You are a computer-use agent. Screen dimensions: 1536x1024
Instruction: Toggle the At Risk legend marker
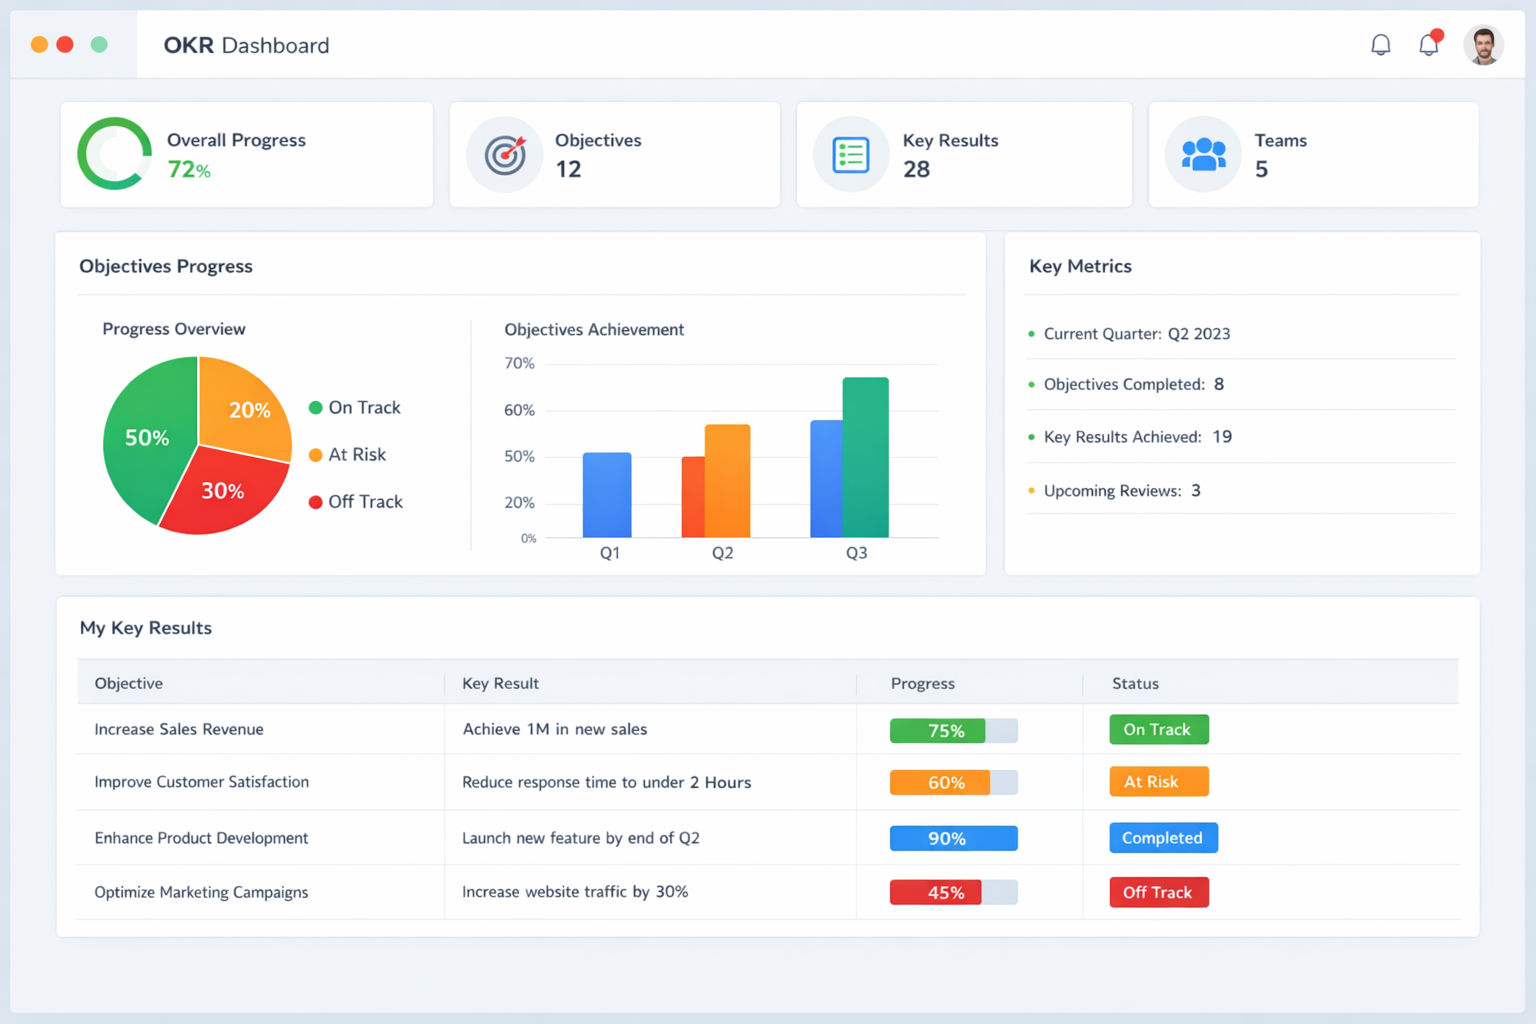tap(316, 454)
